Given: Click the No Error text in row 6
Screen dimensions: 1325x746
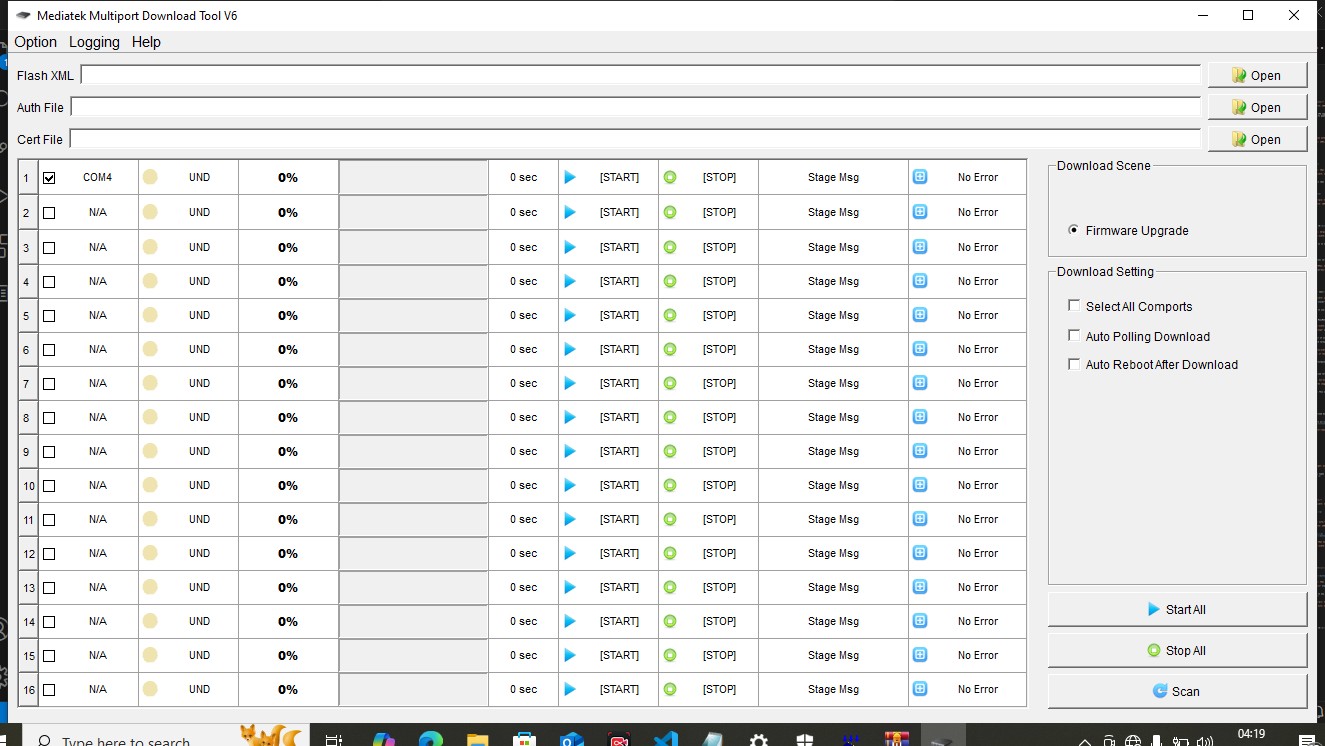Looking at the screenshot, I should tap(977, 349).
